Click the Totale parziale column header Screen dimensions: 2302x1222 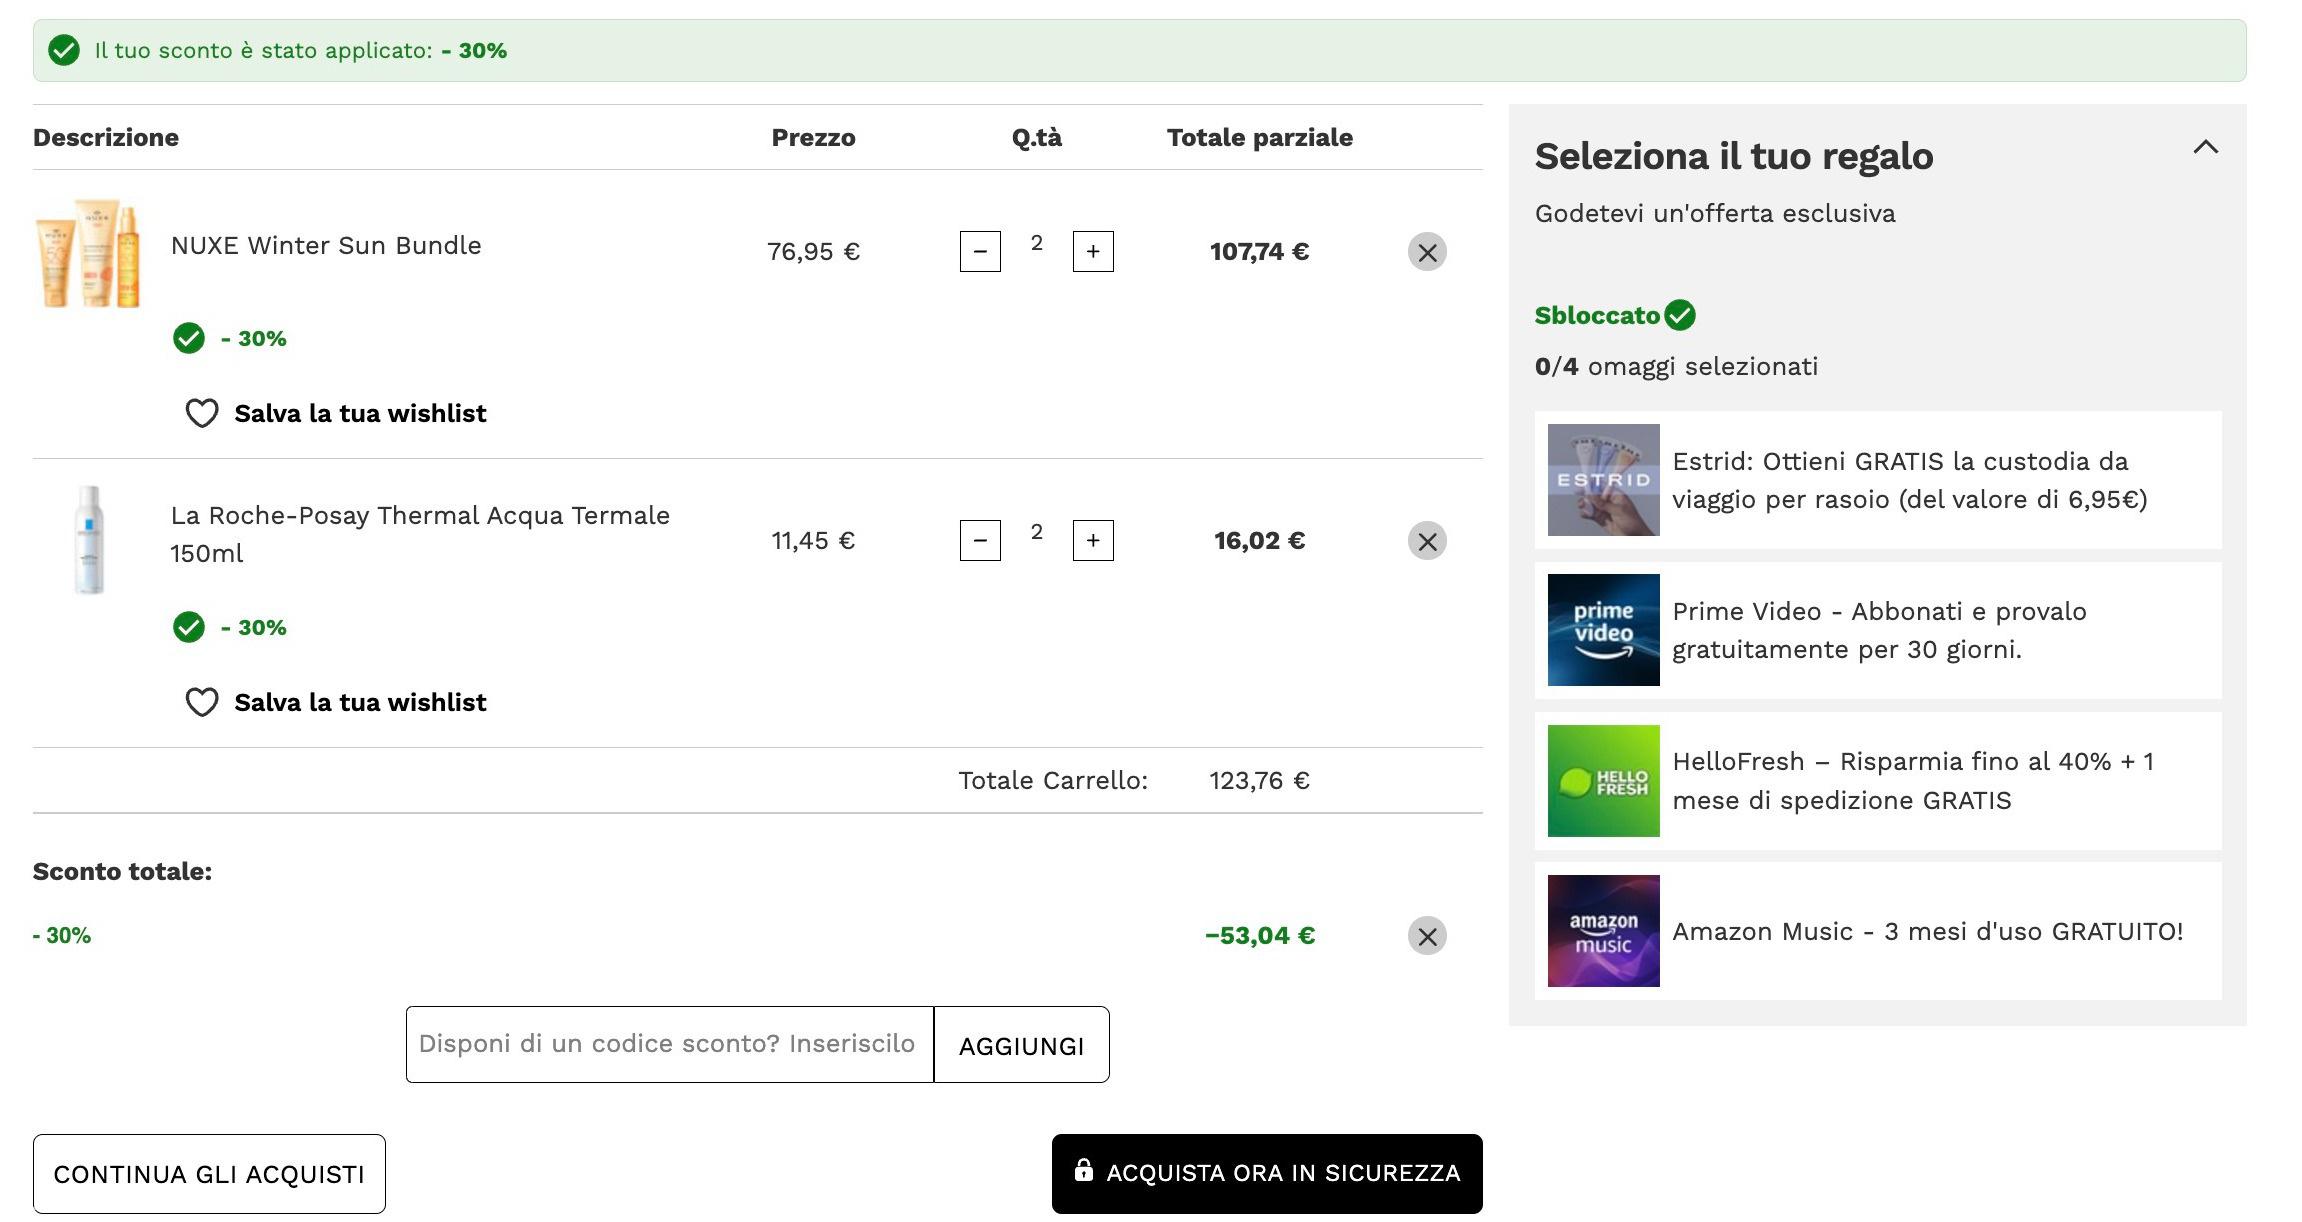tap(1259, 137)
